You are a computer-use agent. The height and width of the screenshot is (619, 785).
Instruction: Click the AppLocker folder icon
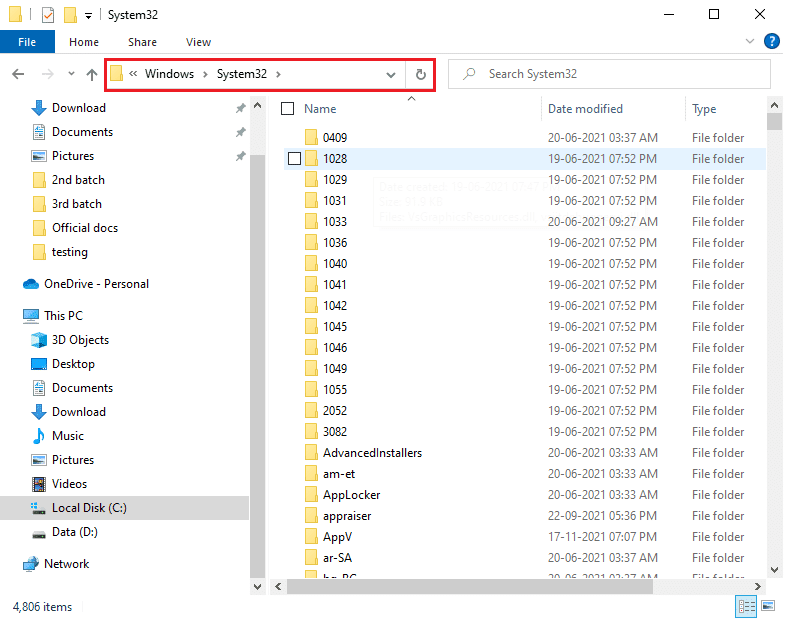tap(311, 495)
